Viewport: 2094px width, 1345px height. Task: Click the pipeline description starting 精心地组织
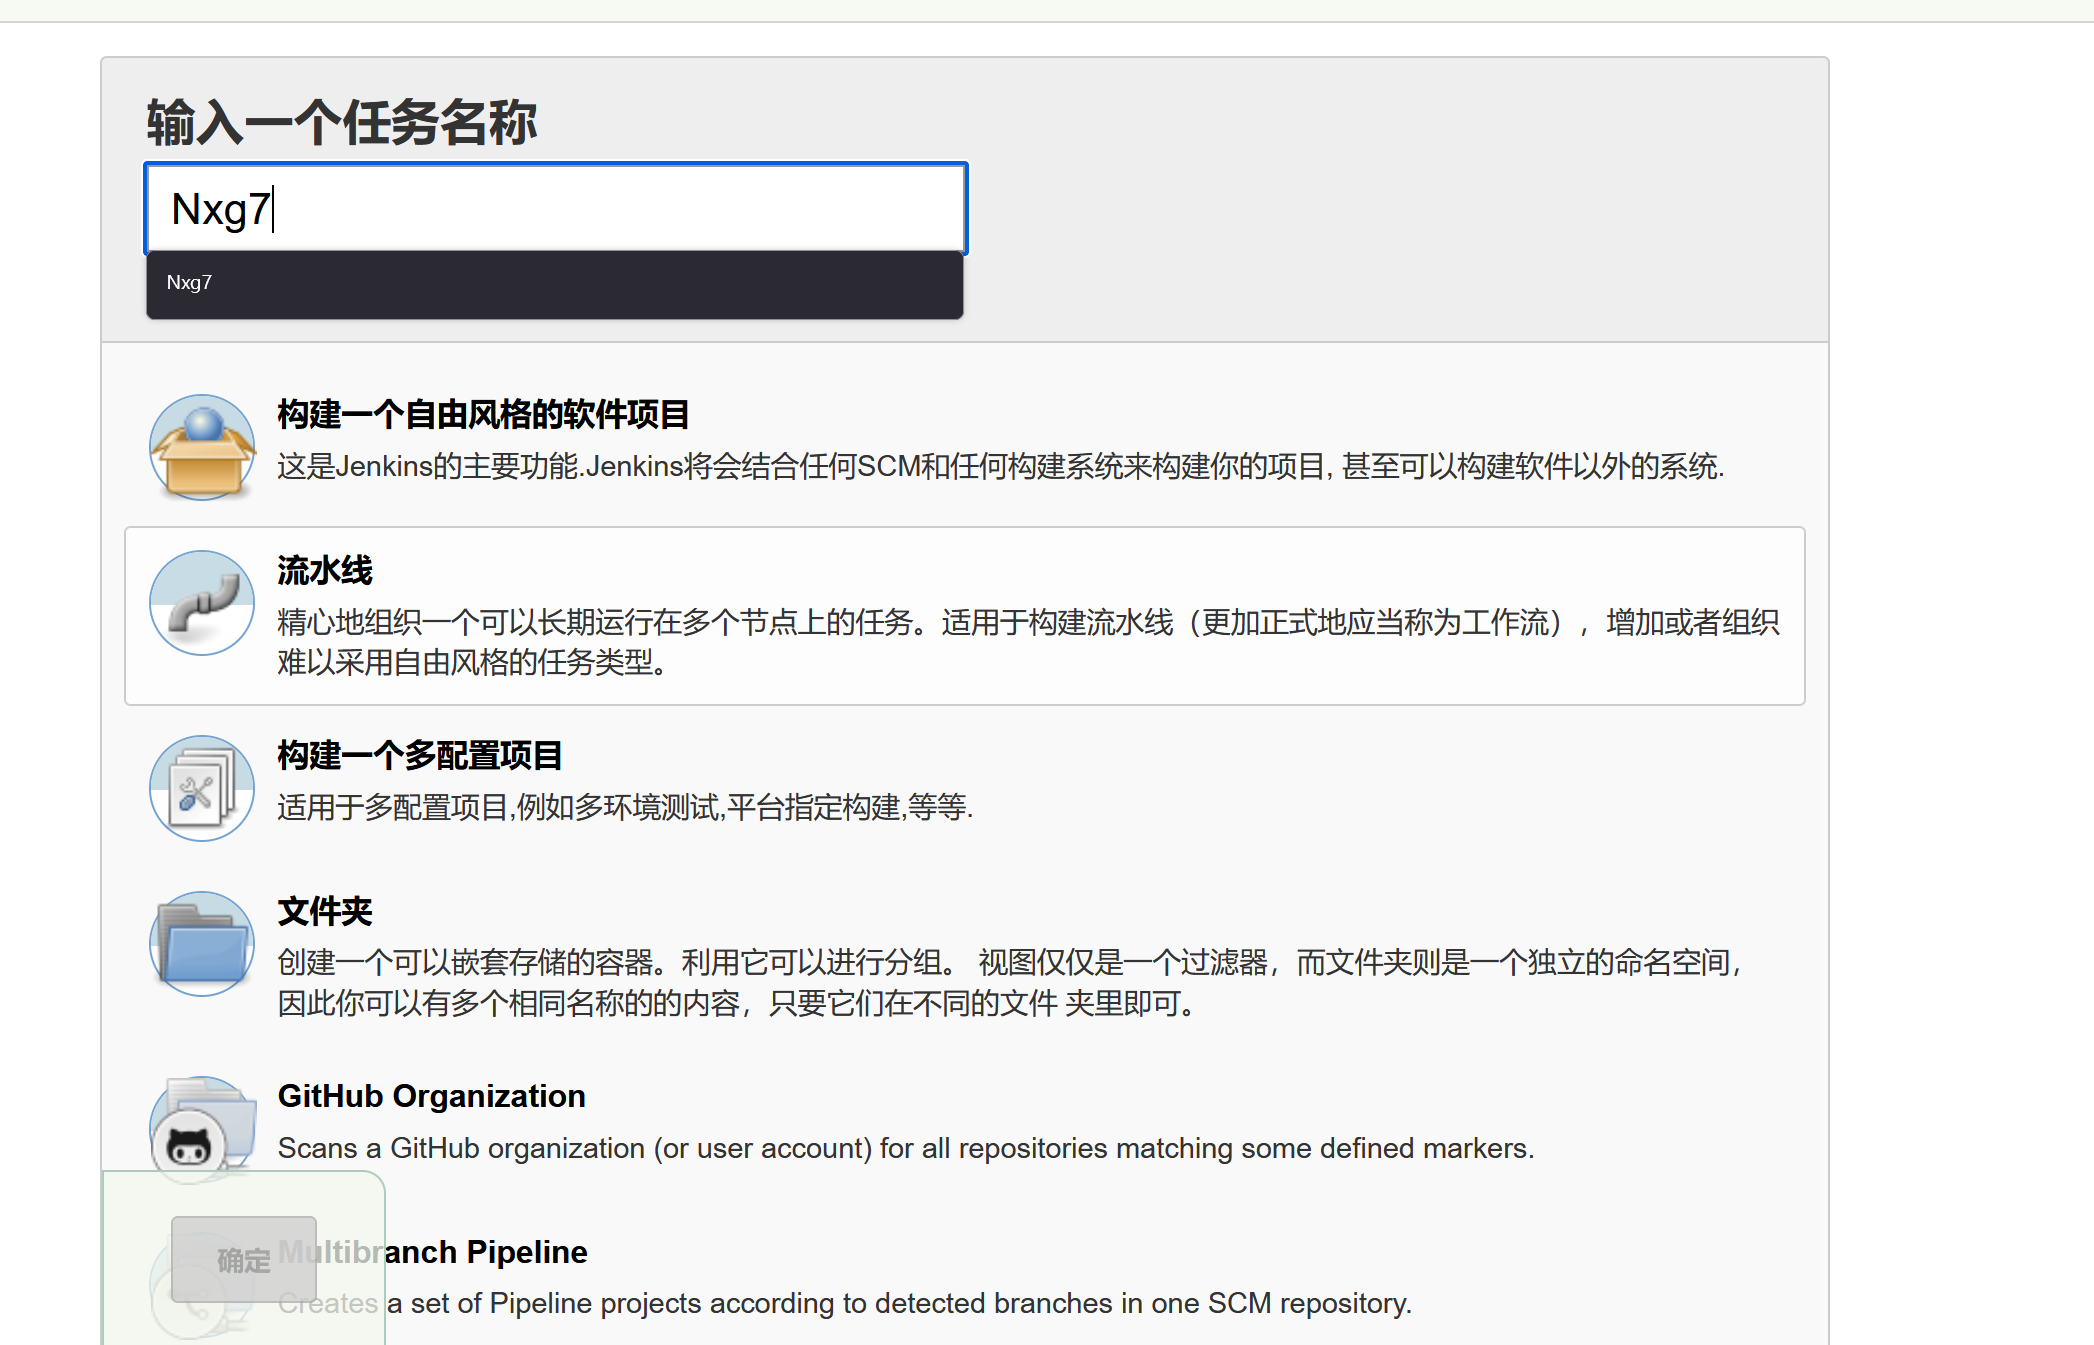(1028, 642)
